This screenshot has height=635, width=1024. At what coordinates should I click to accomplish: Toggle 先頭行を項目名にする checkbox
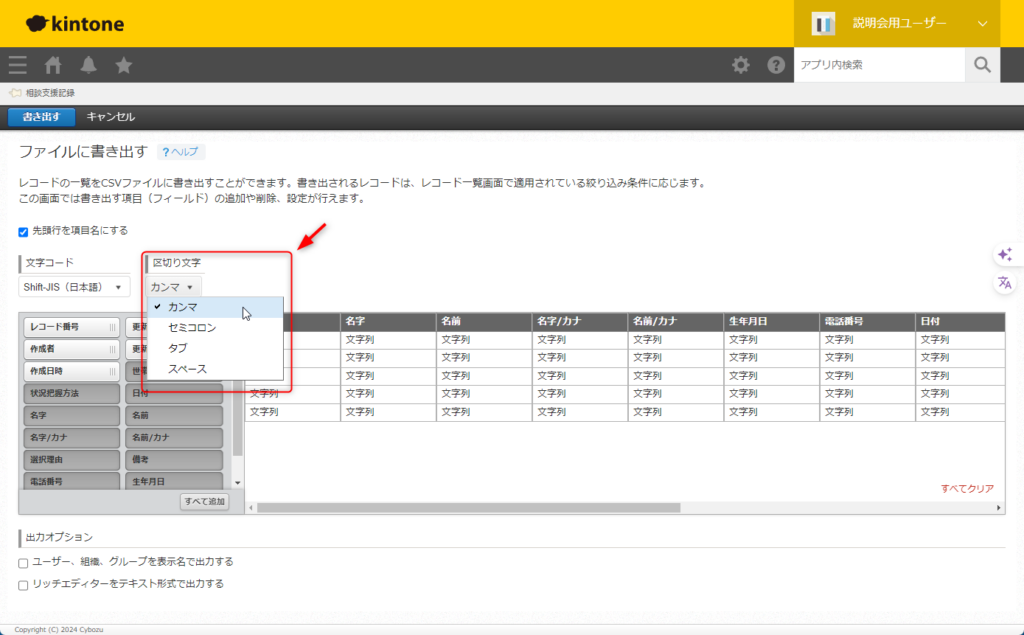tap(24, 231)
